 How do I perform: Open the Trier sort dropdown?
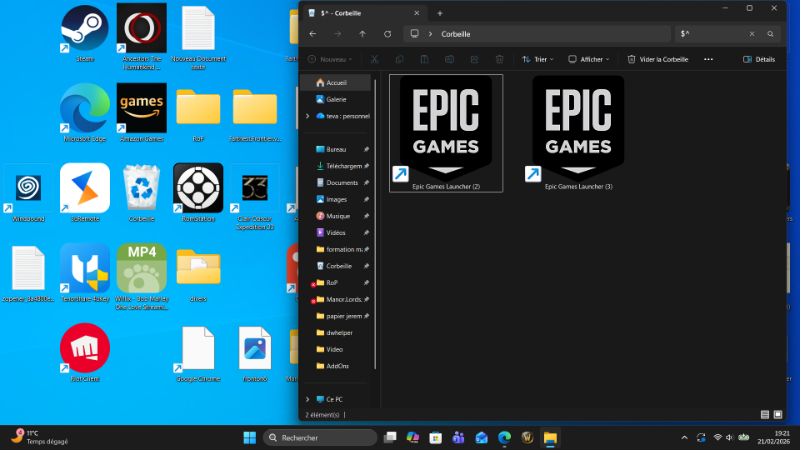tap(540, 59)
